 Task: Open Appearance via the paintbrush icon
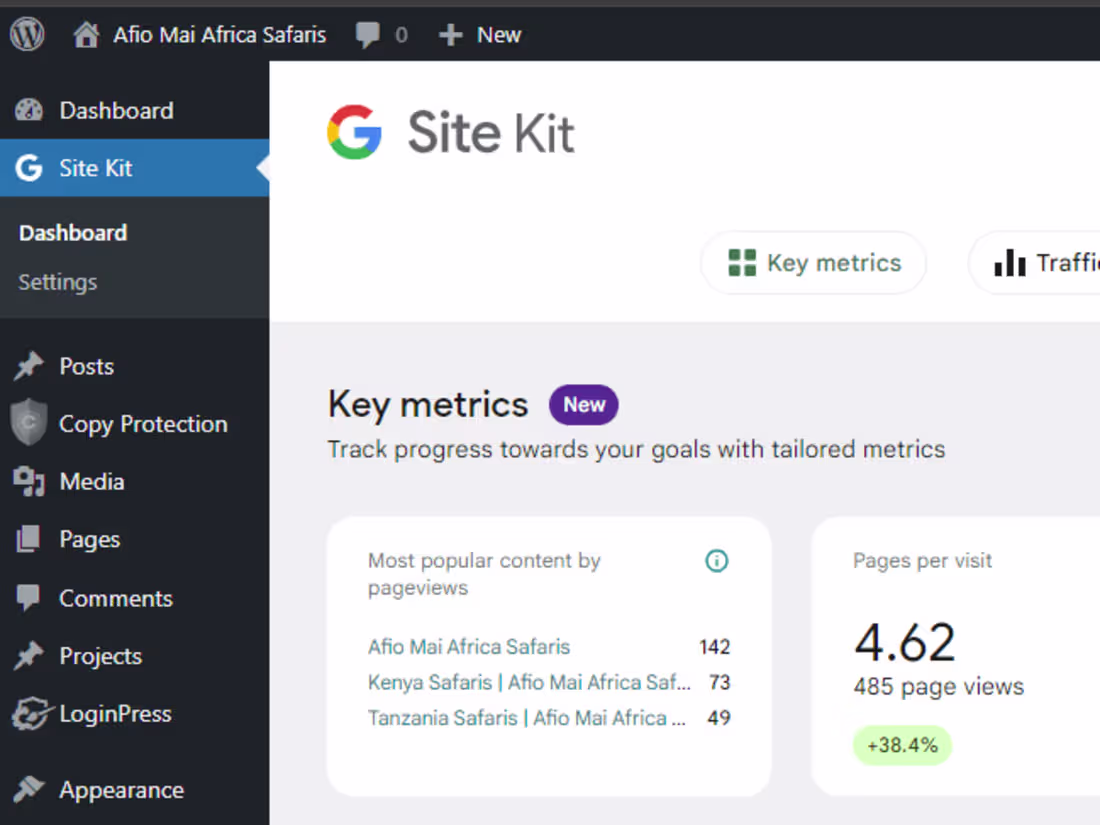tap(30, 789)
